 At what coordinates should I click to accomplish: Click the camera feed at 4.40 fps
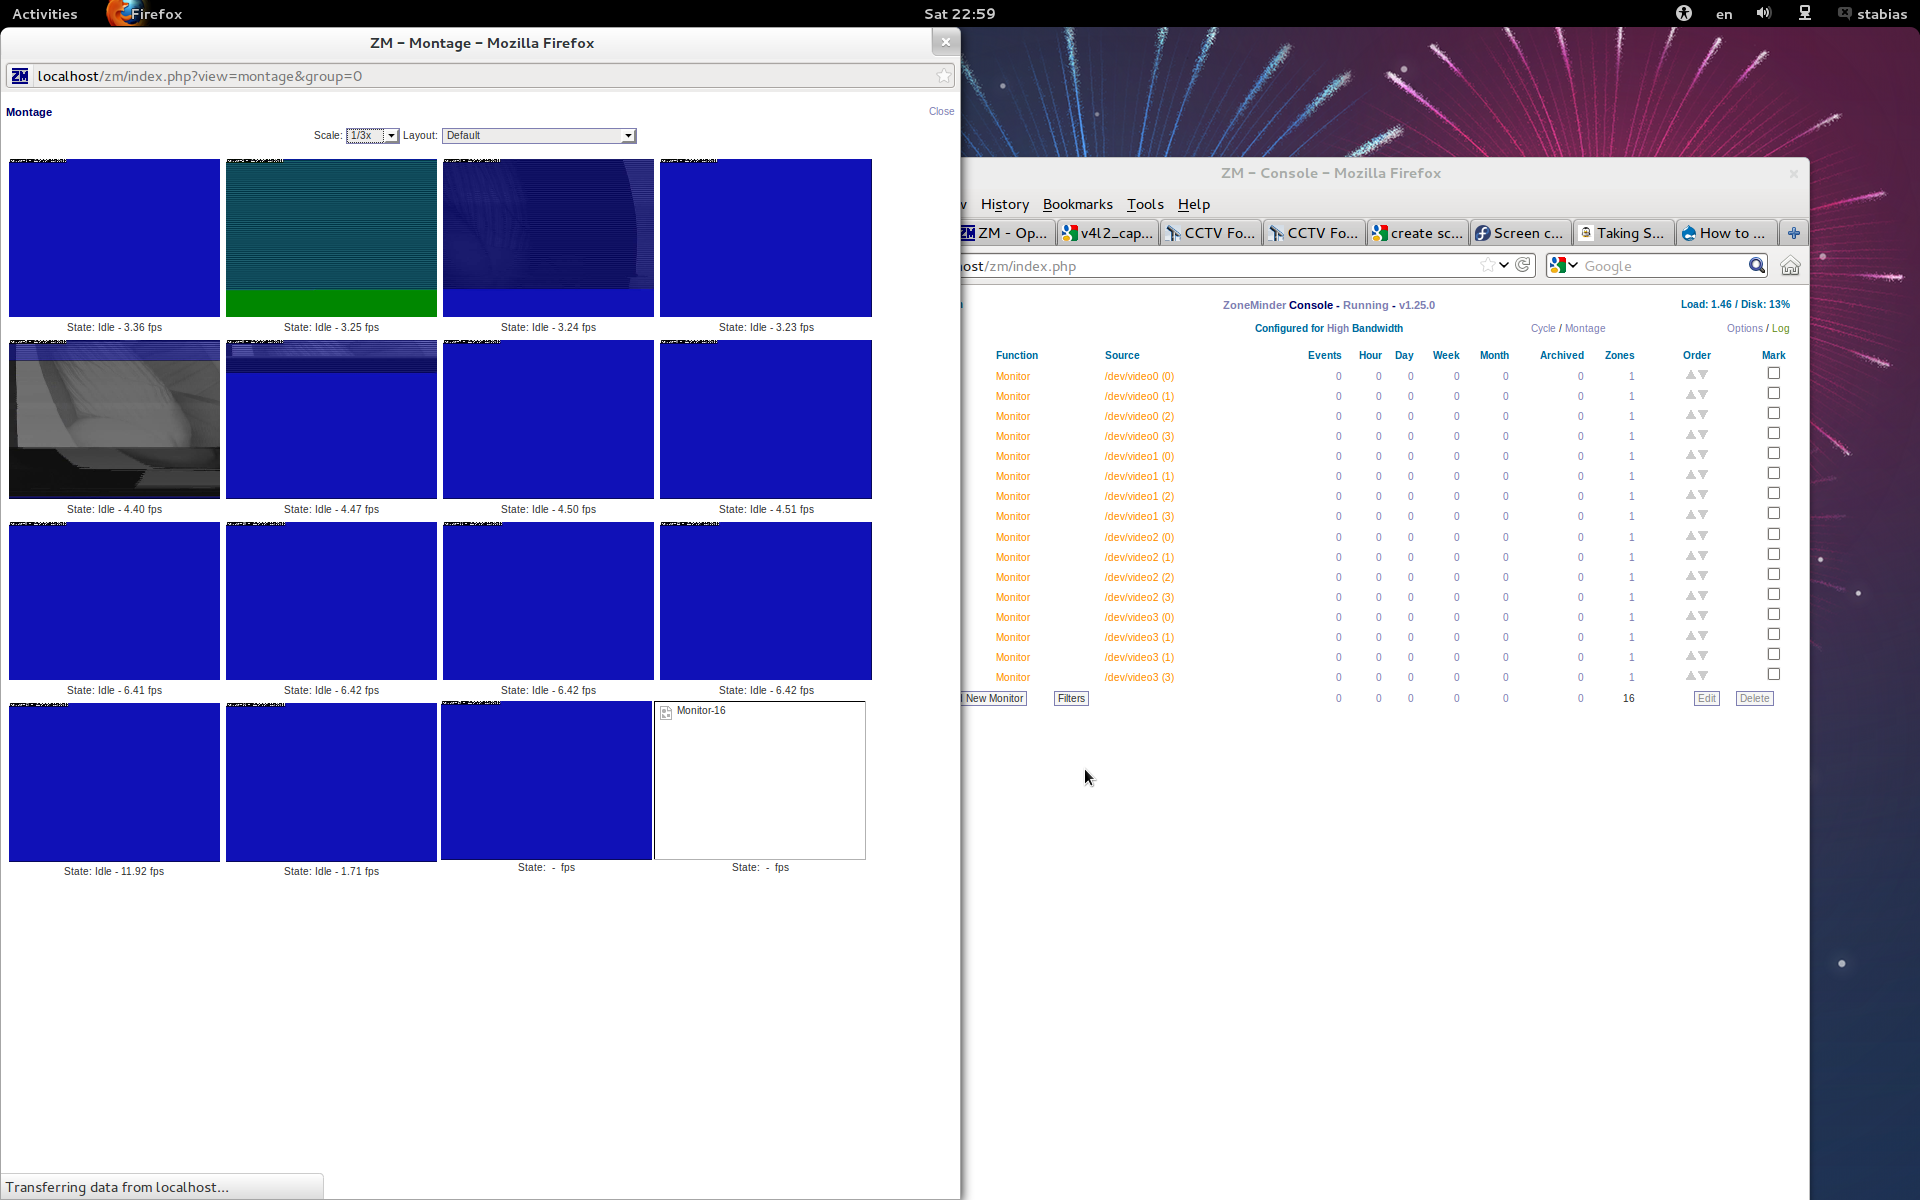114,419
